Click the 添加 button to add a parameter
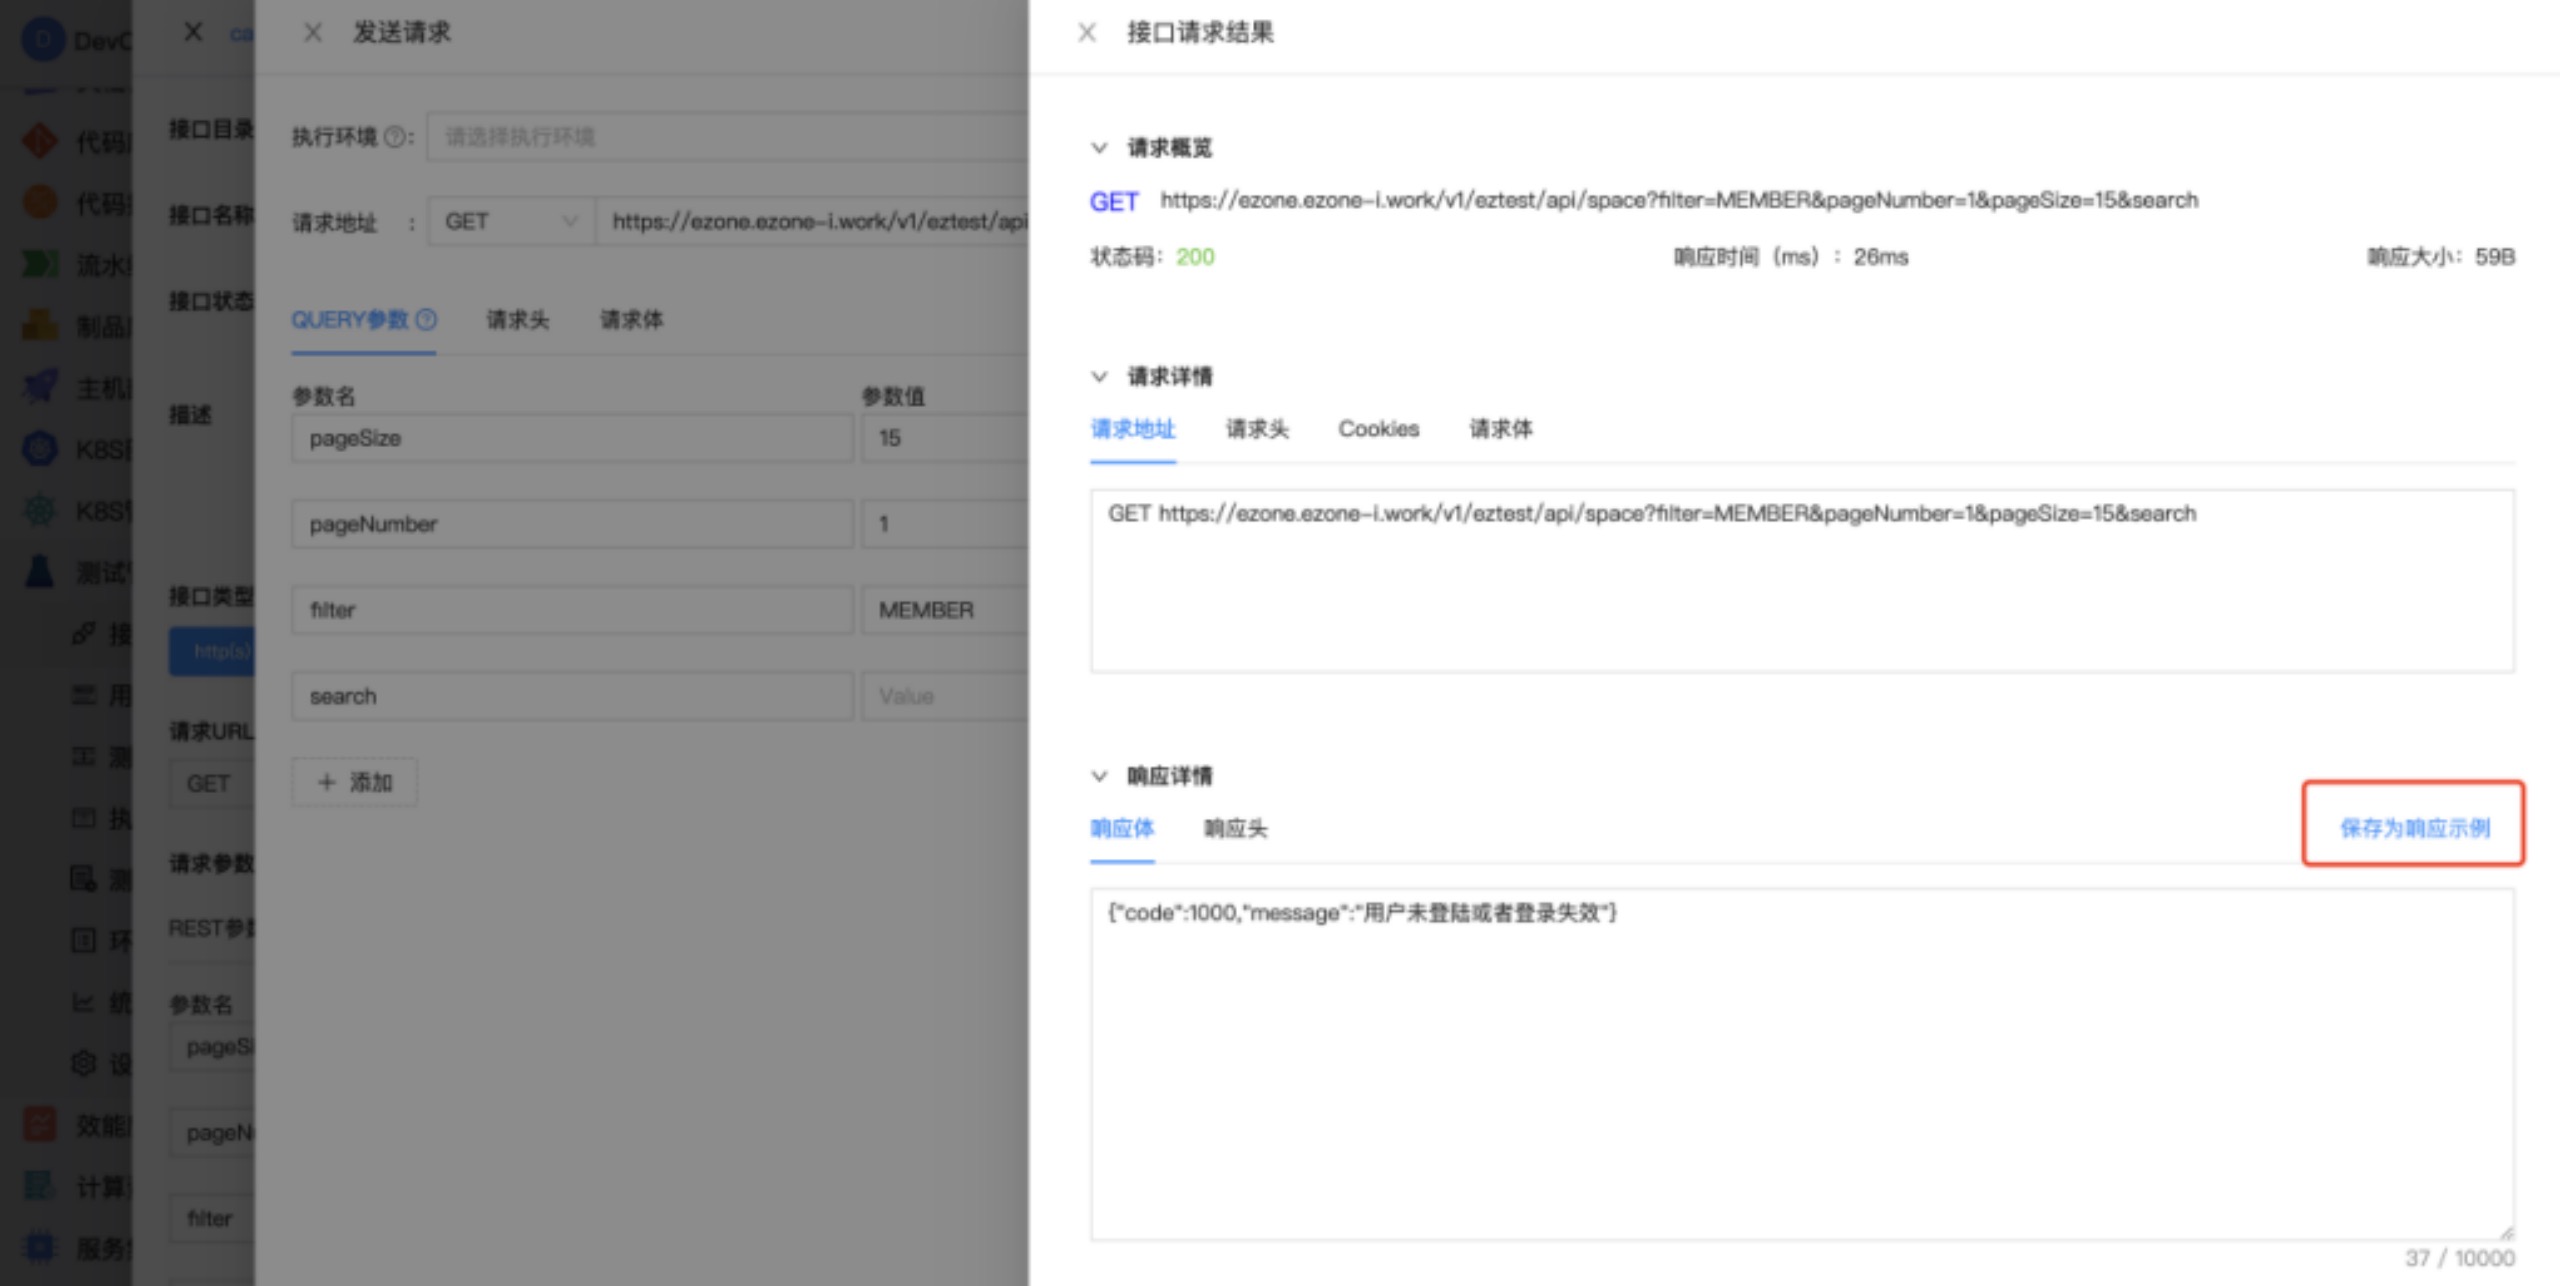Screen dimensions: 2560x1286 click(x=354, y=782)
